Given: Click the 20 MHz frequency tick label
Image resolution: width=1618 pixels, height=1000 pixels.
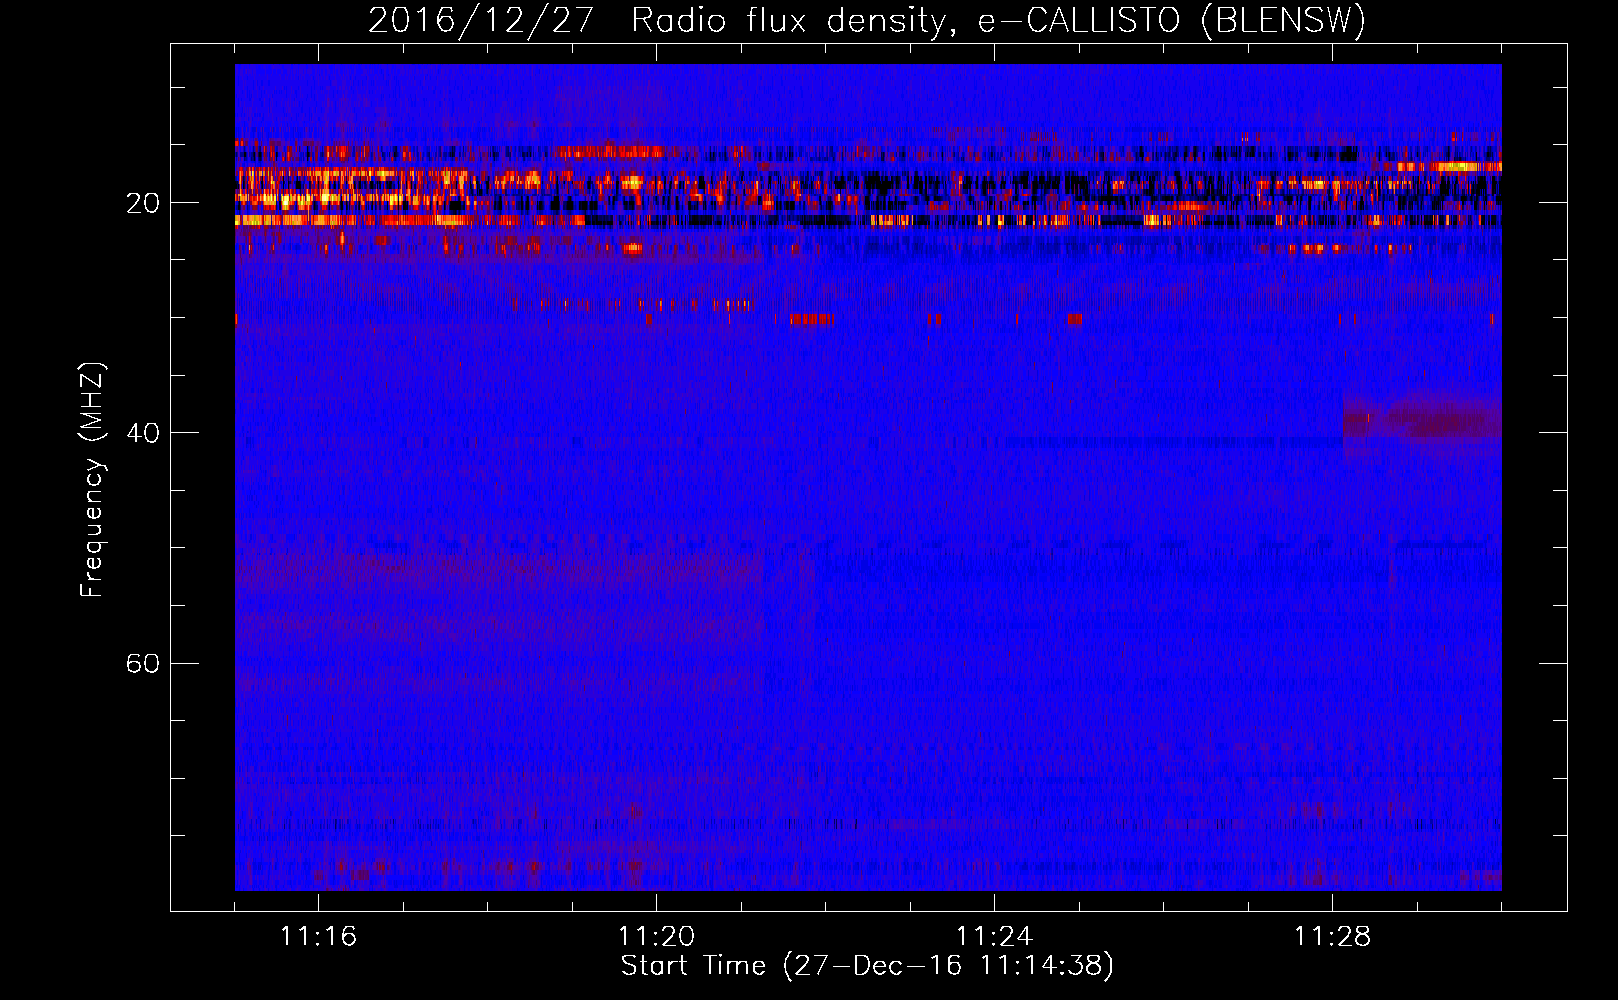Looking at the screenshot, I should (142, 203).
